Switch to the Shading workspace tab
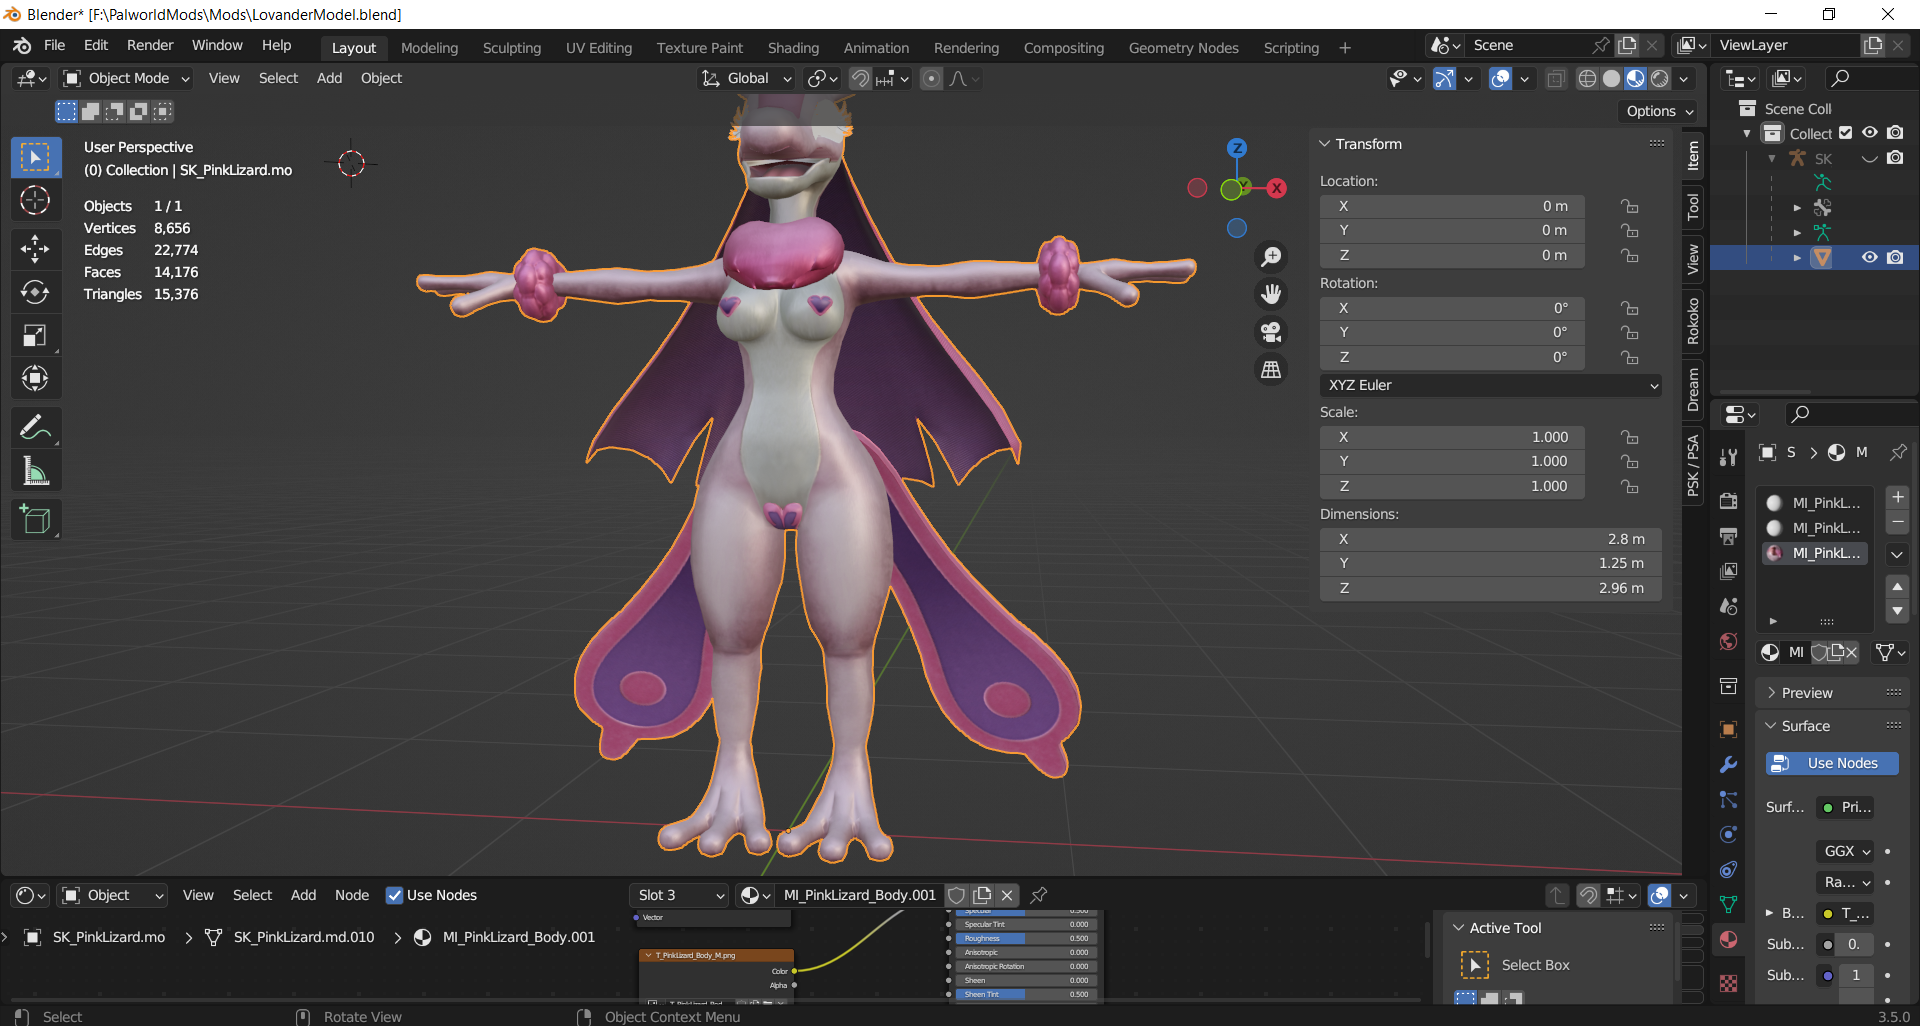 (x=793, y=48)
